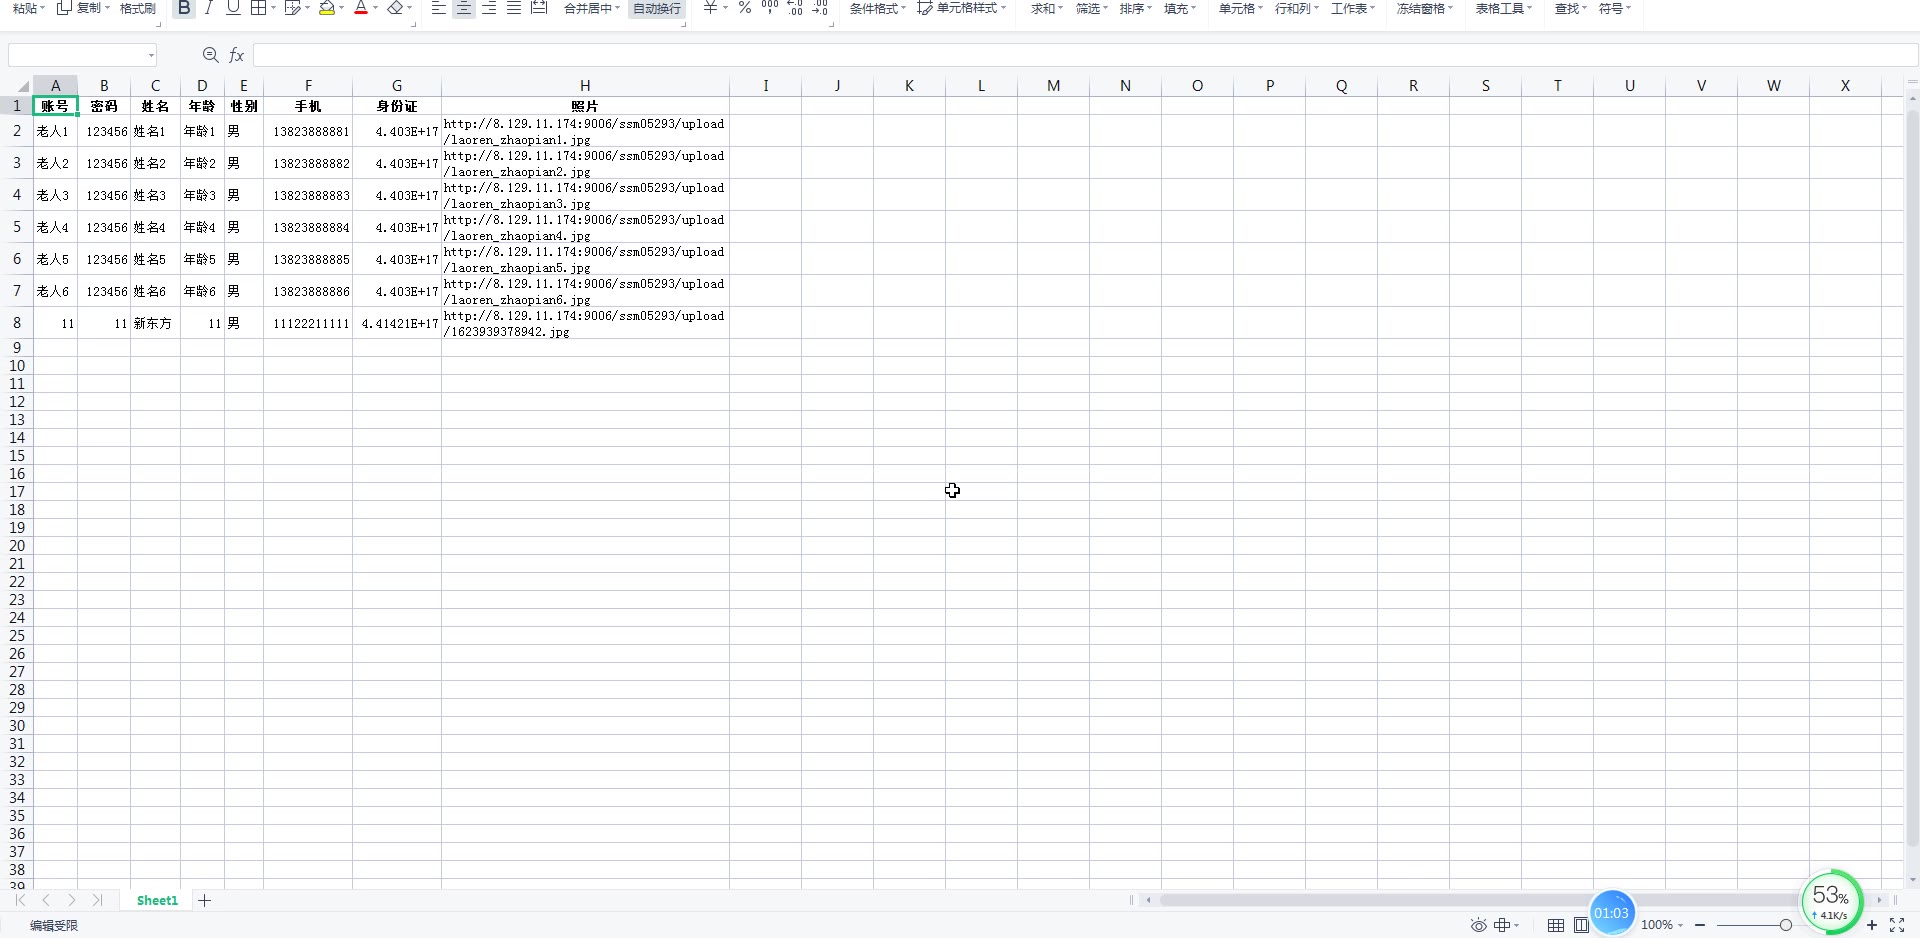The height and width of the screenshot is (938, 1920).
Task: Open the borders style dropdown arrow
Action: coord(273,8)
